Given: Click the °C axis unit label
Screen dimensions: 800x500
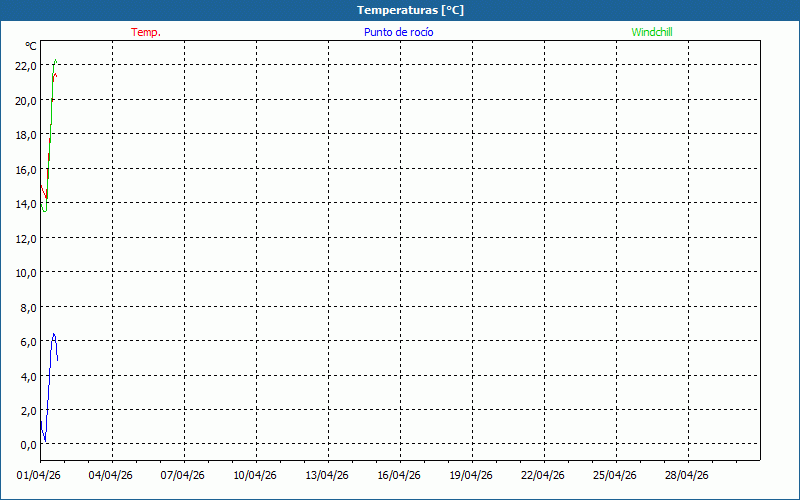Looking at the screenshot, I should click(31, 46).
